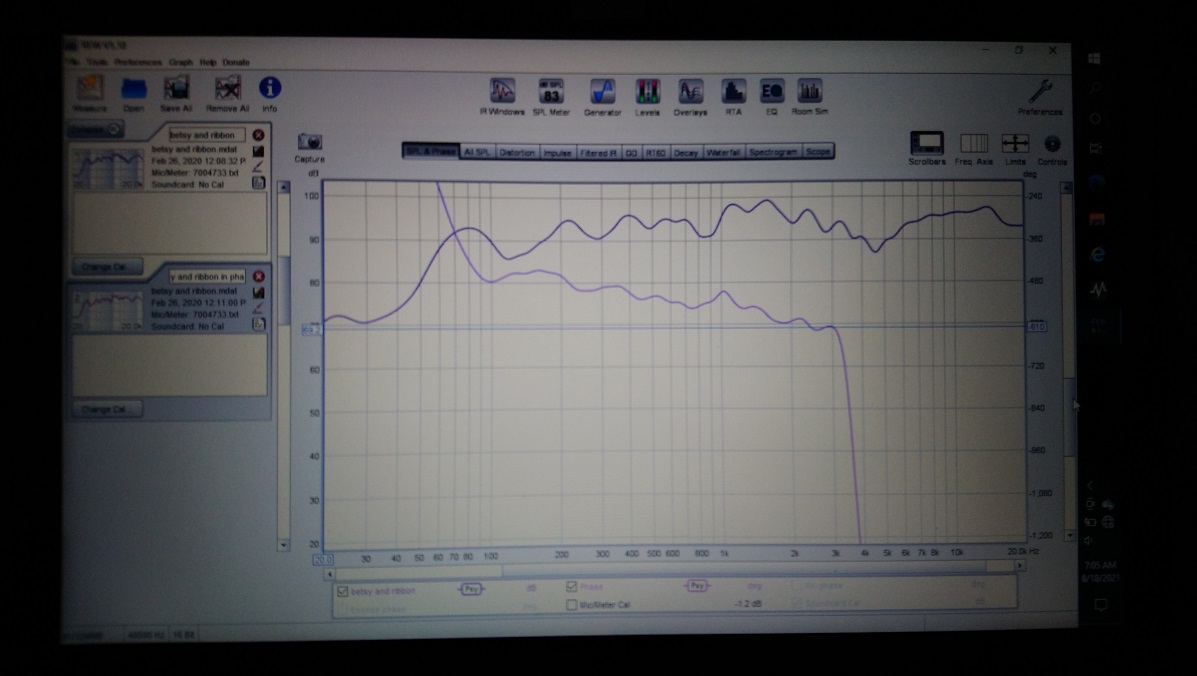Start a new sweep with Measure
Viewport: 1197px width, 676px height.
(89, 94)
